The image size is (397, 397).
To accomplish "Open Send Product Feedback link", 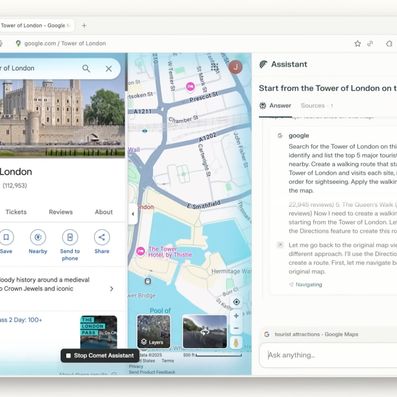I will click(x=152, y=372).
